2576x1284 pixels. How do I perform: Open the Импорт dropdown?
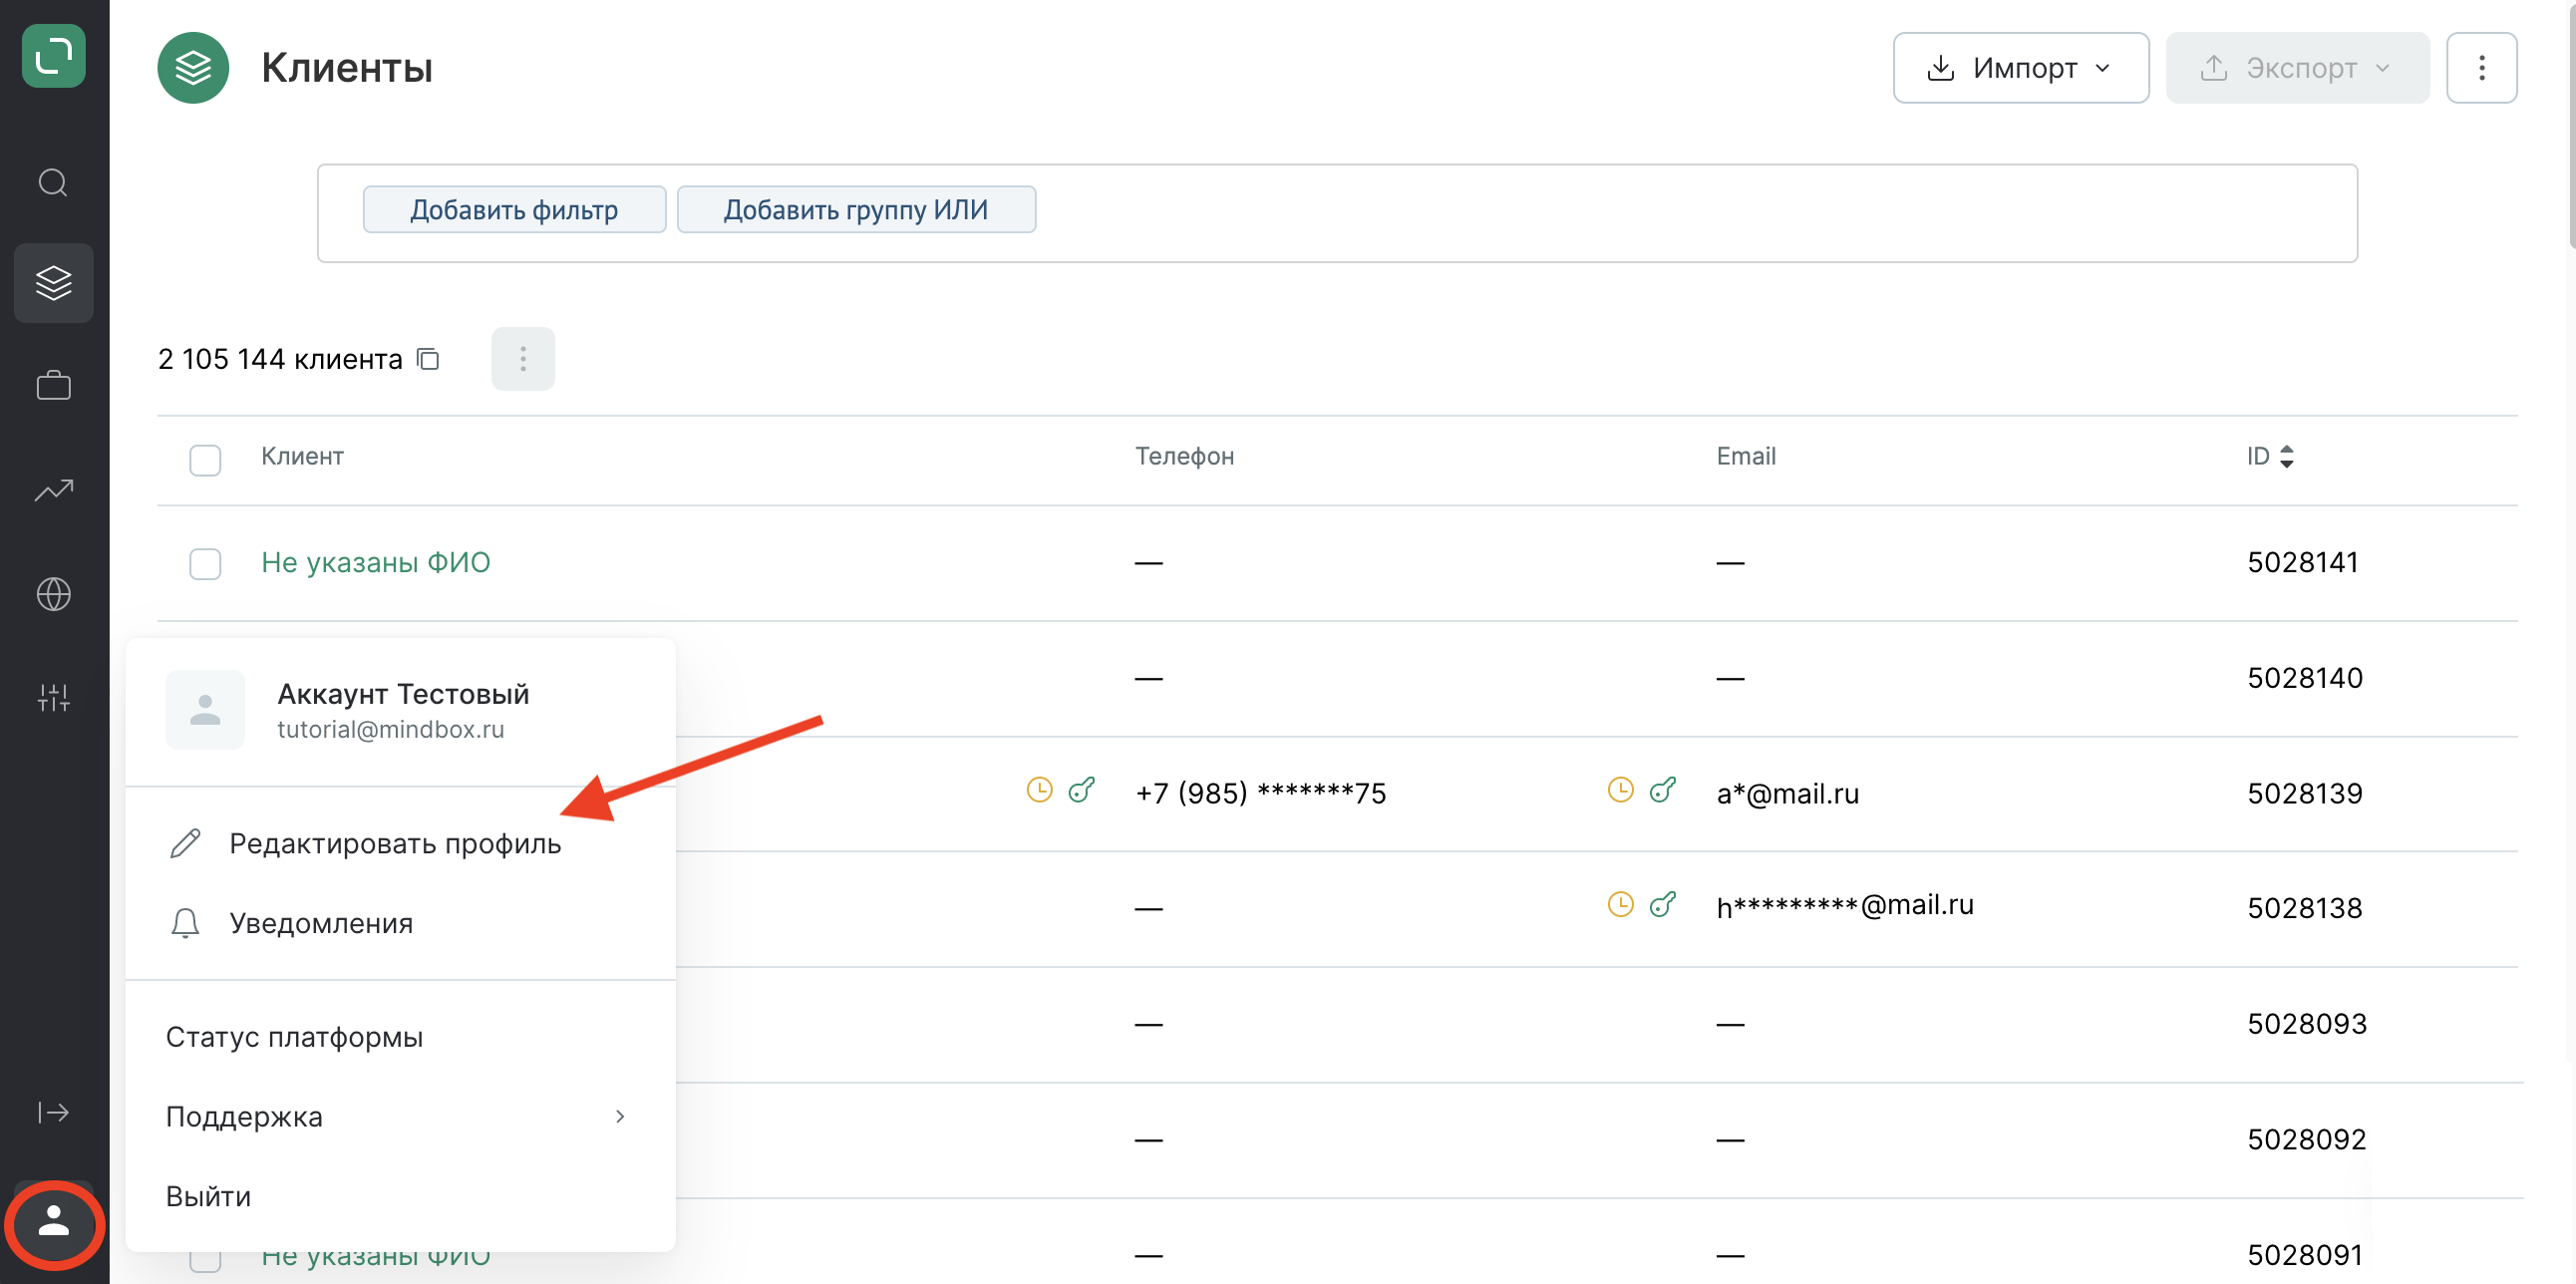tap(2021, 68)
